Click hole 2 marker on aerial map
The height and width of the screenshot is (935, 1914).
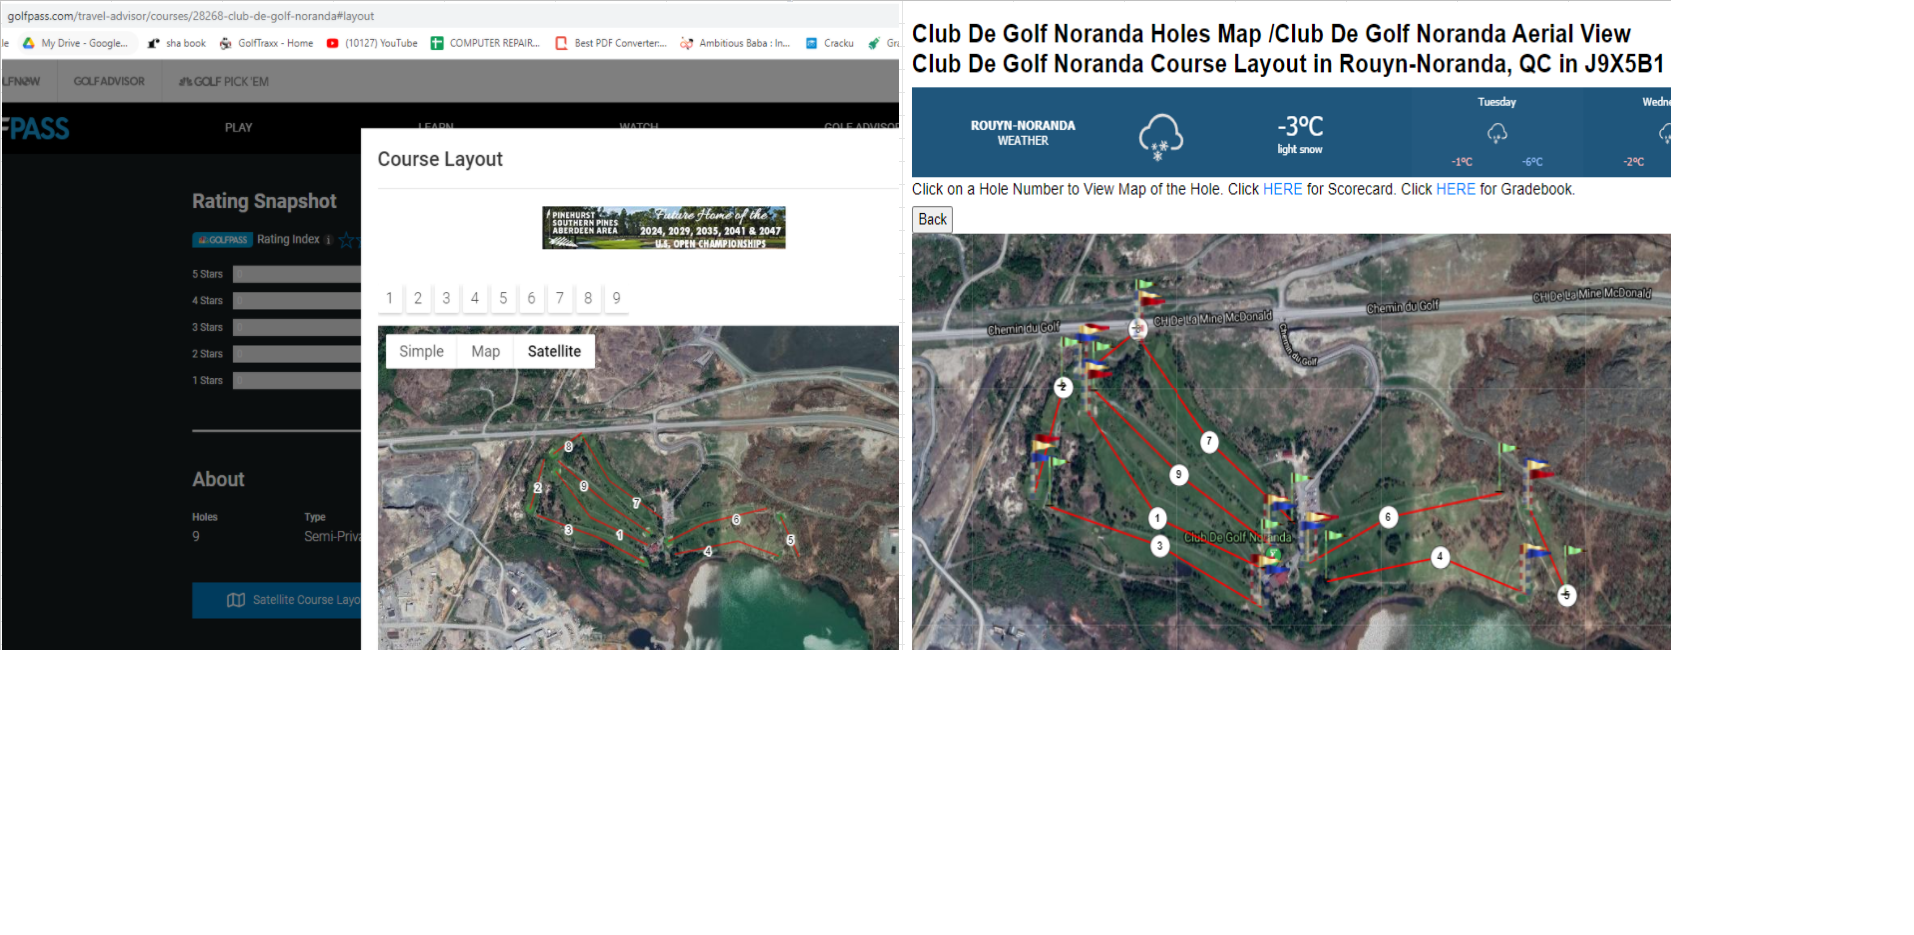(1063, 387)
